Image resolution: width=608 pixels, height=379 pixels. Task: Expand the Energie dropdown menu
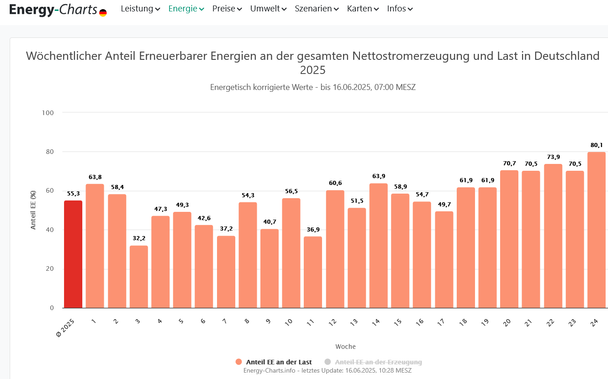186,9
